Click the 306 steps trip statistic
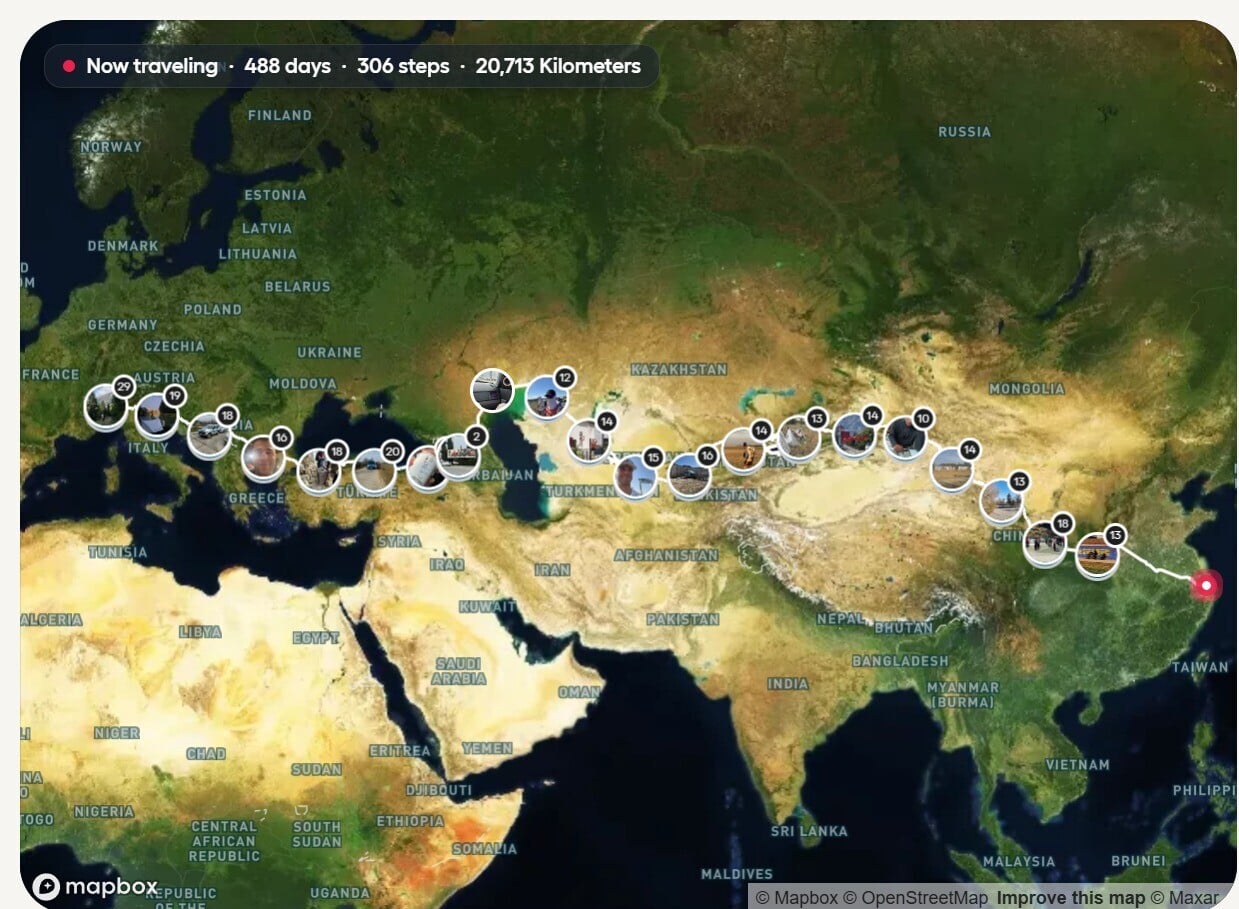This screenshot has width=1239, height=909. click(x=403, y=67)
